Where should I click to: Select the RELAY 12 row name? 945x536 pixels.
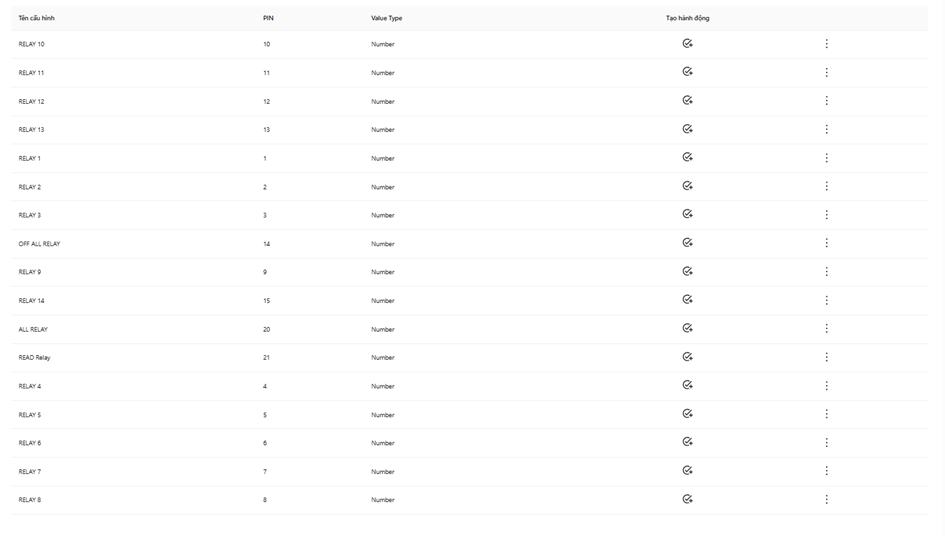(x=31, y=101)
